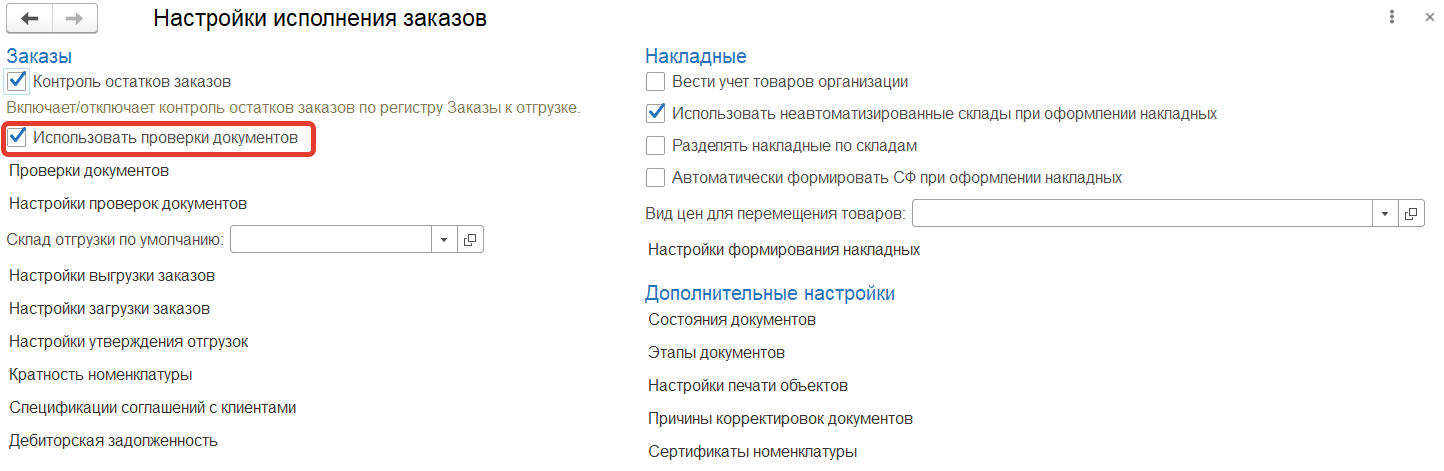Open Настройки печати объектов
Screen dimensions: 1444x471
748,386
